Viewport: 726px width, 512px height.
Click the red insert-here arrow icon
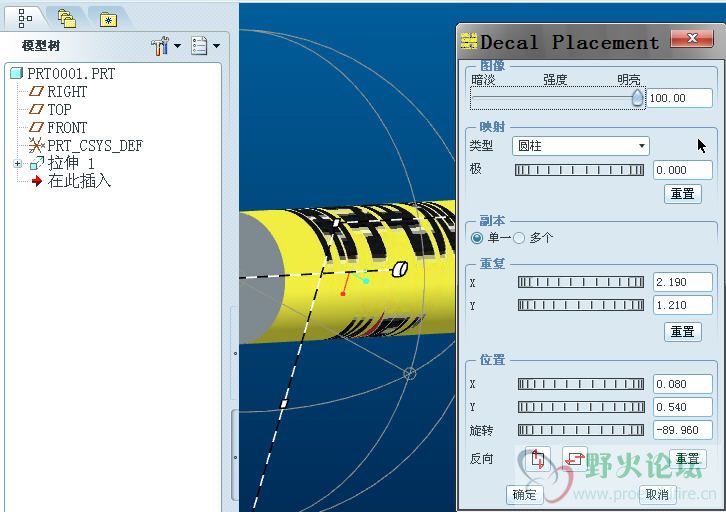37,181
